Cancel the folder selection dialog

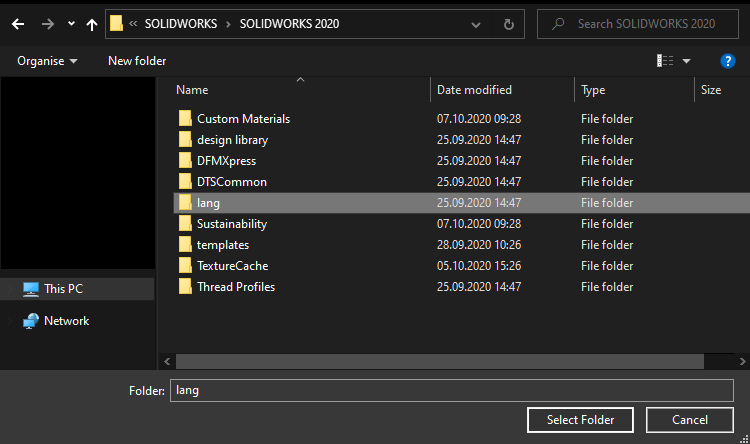click(x=690, y=419)
